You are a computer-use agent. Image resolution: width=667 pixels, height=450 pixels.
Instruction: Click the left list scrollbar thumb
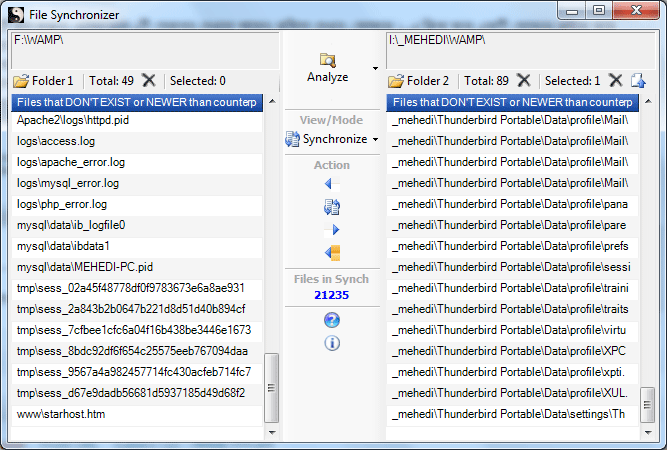point(271,387)
